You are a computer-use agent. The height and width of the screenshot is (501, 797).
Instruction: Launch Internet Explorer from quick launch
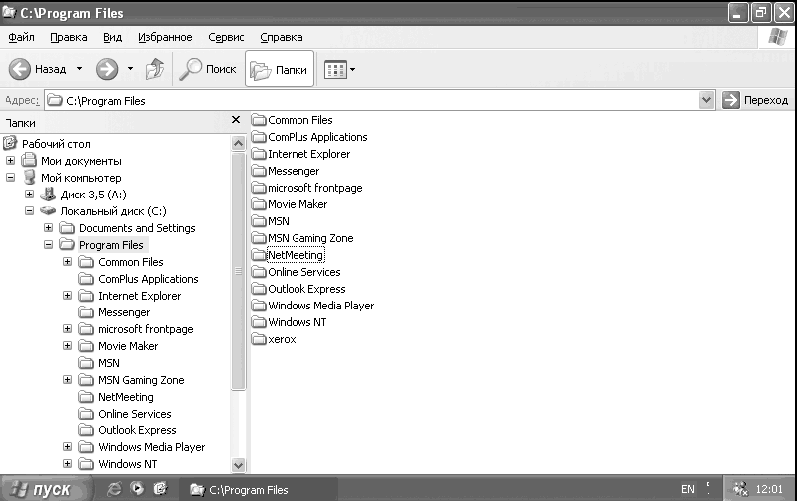pos(114,489)
